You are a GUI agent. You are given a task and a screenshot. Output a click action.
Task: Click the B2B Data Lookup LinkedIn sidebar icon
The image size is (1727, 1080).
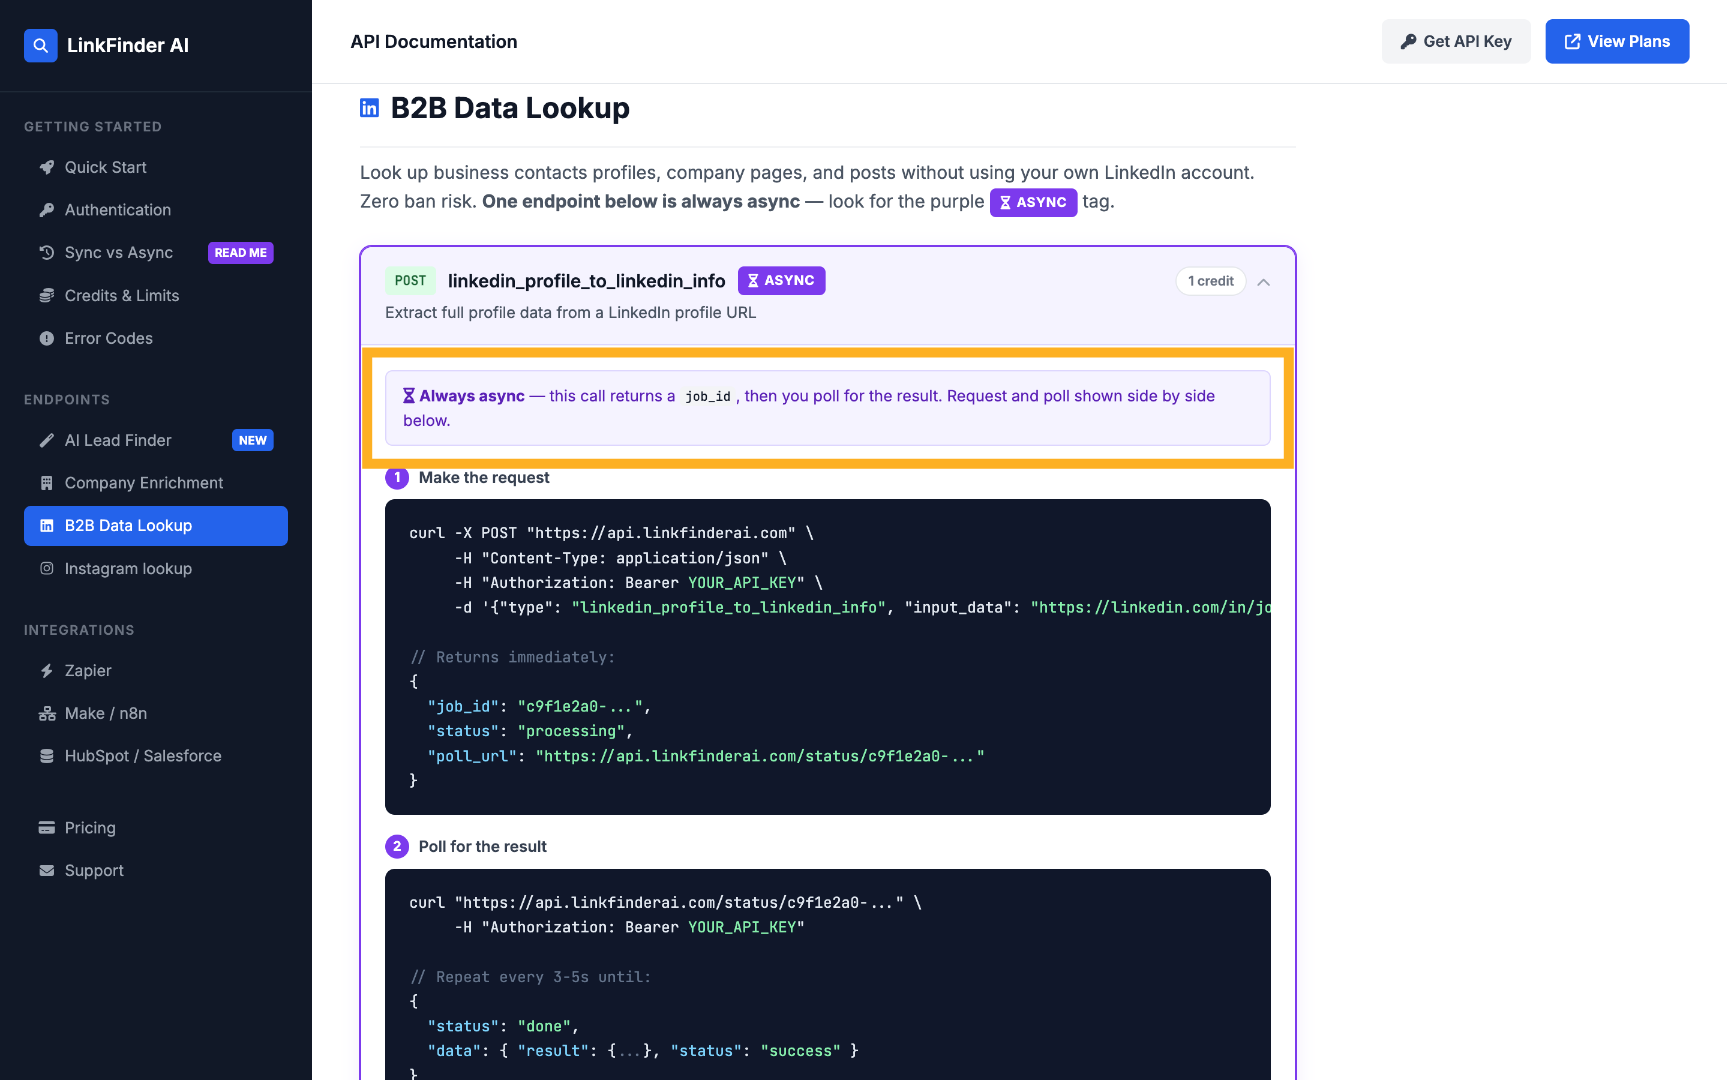[x=47, y=526]
